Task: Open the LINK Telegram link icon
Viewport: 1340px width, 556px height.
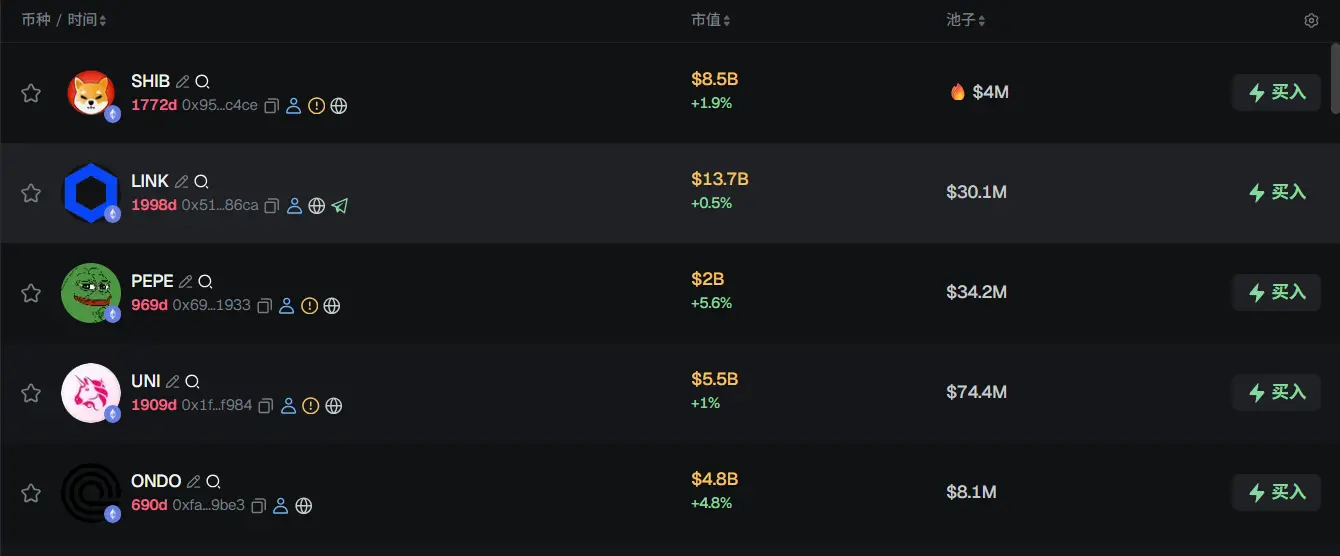Action: (340, 206)
